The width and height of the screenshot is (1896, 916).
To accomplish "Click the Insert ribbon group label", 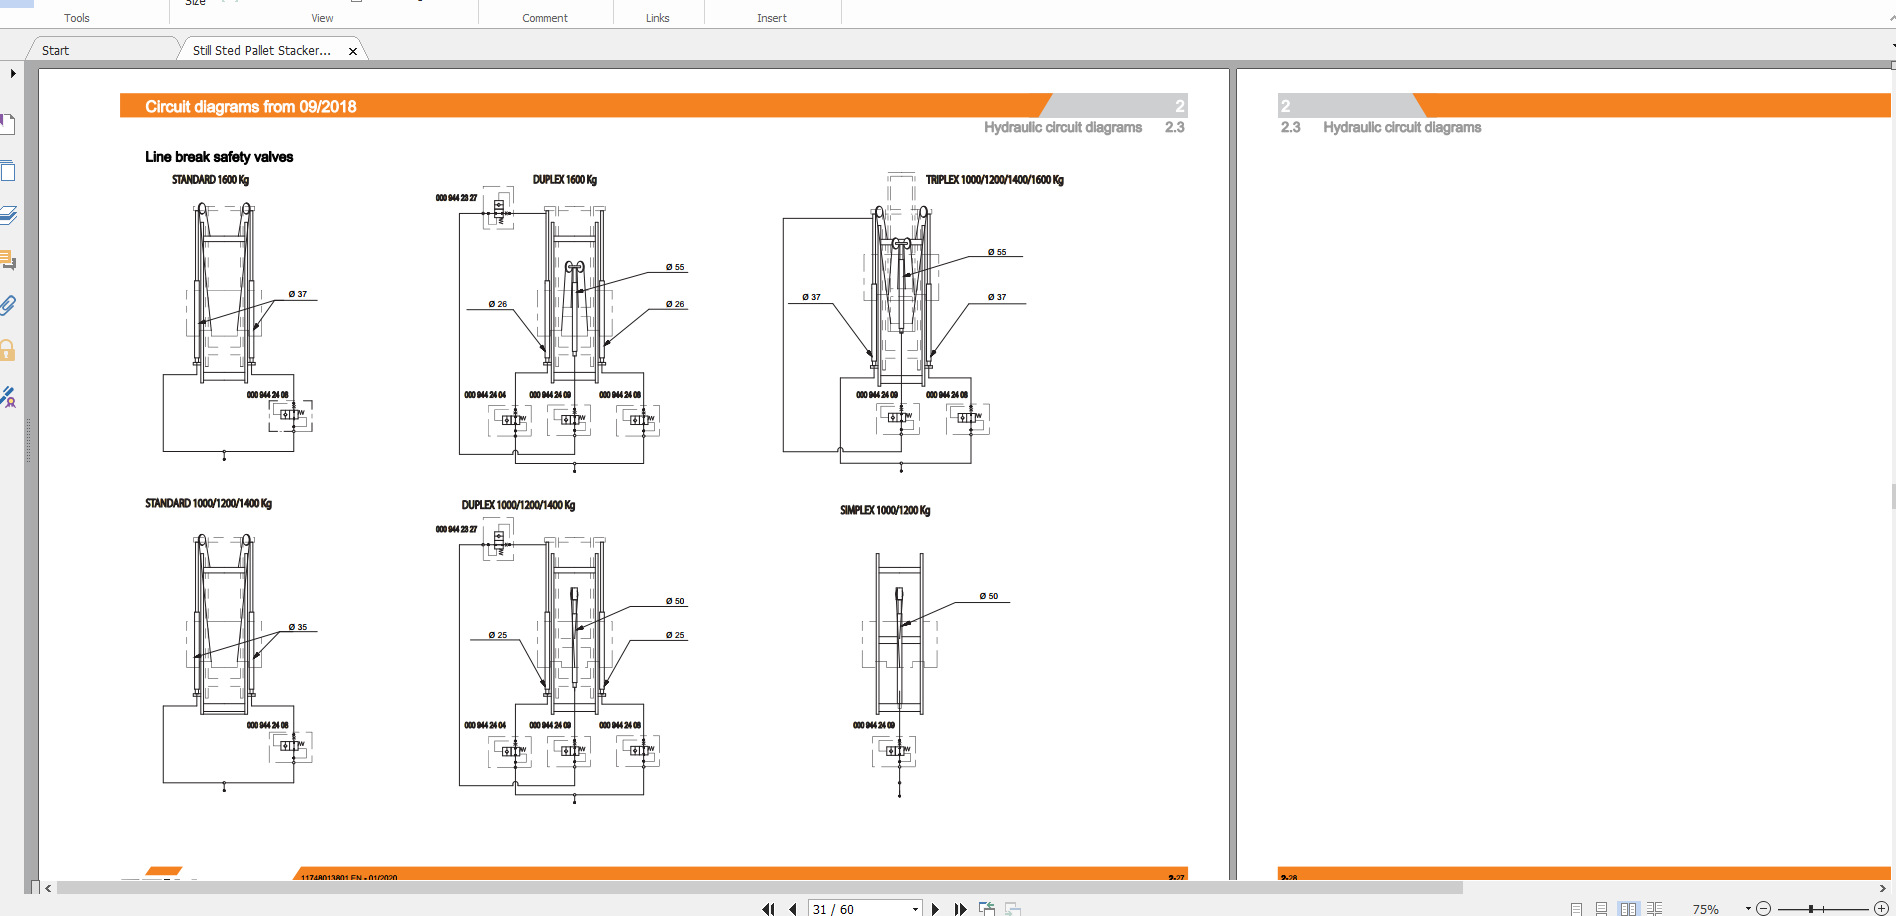I will (772, 18).
